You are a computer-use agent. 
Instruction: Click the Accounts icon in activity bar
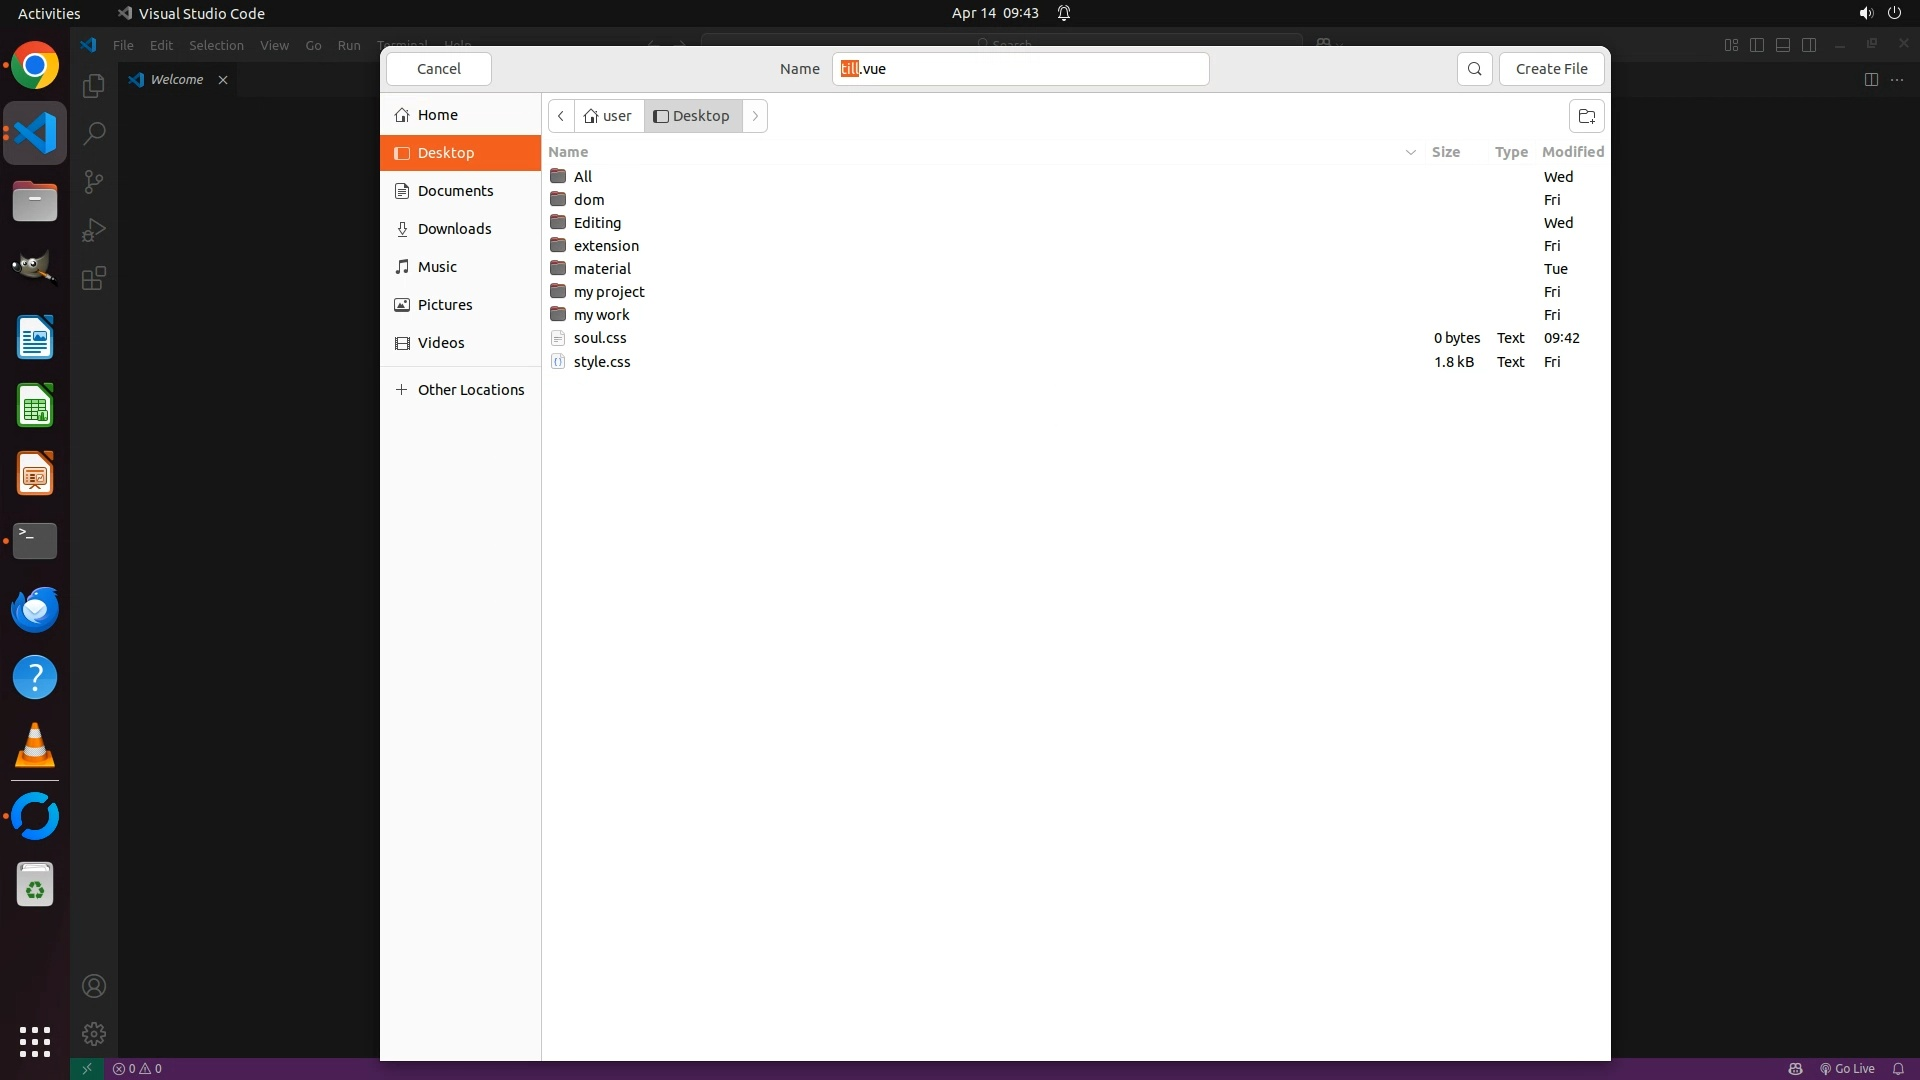click(x=94, y=986)
